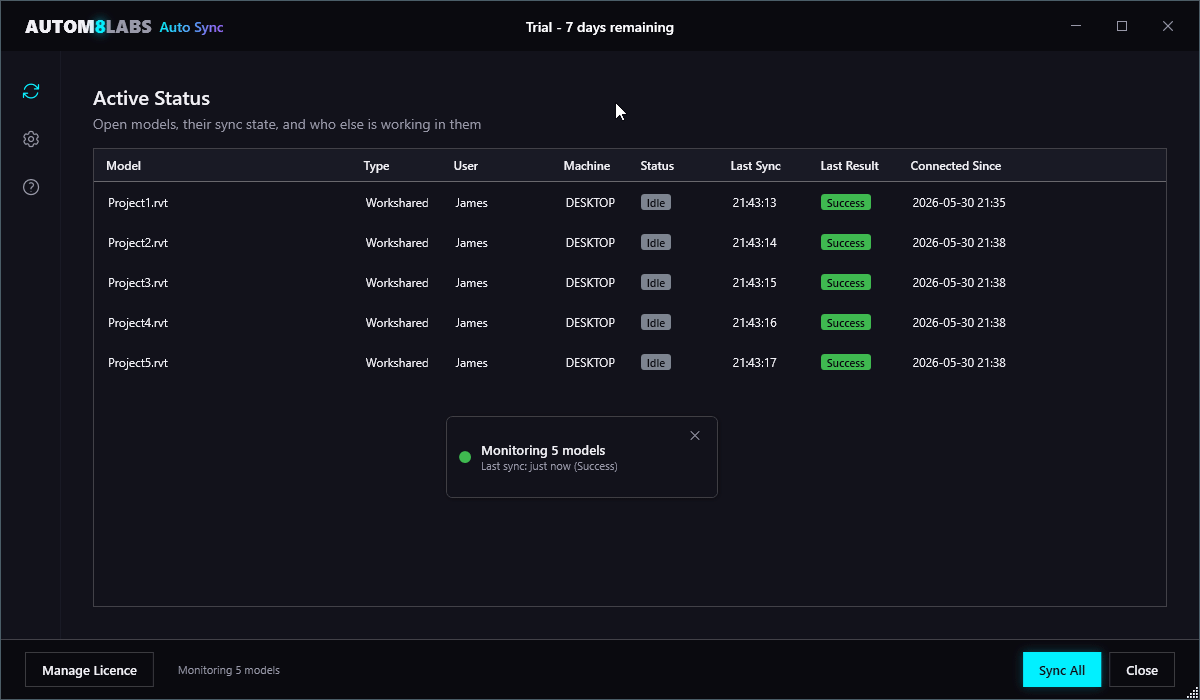Sort by the Status column header

(x=657, y=166)
